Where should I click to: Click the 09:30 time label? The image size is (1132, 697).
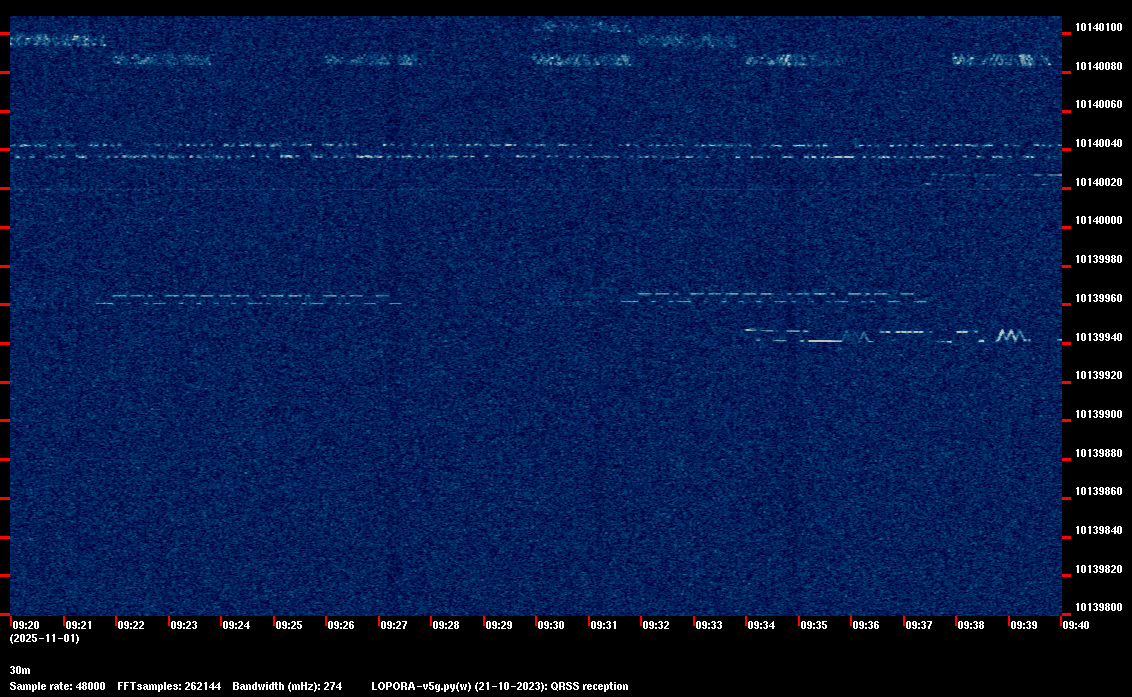pos(551,625)
